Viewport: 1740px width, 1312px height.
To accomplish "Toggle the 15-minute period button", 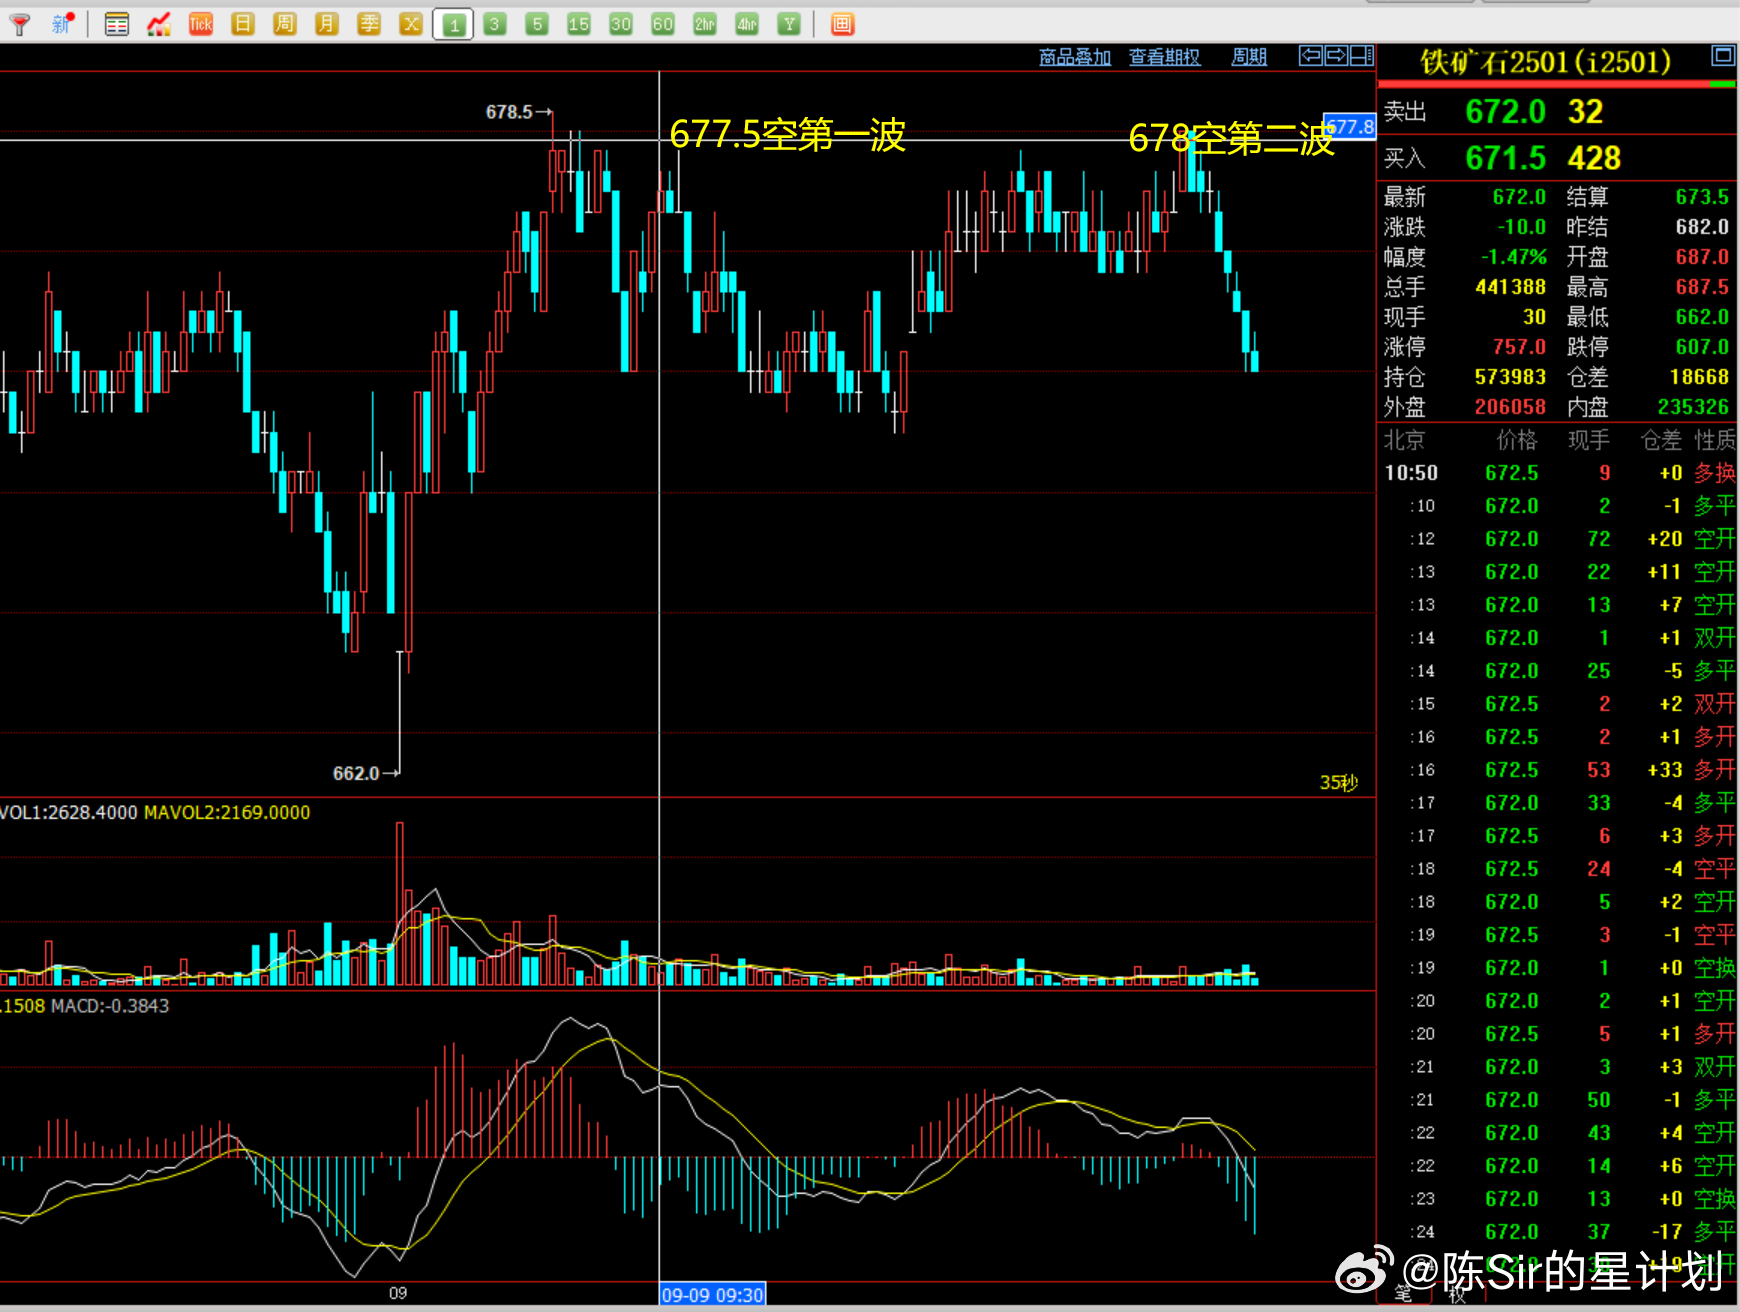I will (578, 24).
